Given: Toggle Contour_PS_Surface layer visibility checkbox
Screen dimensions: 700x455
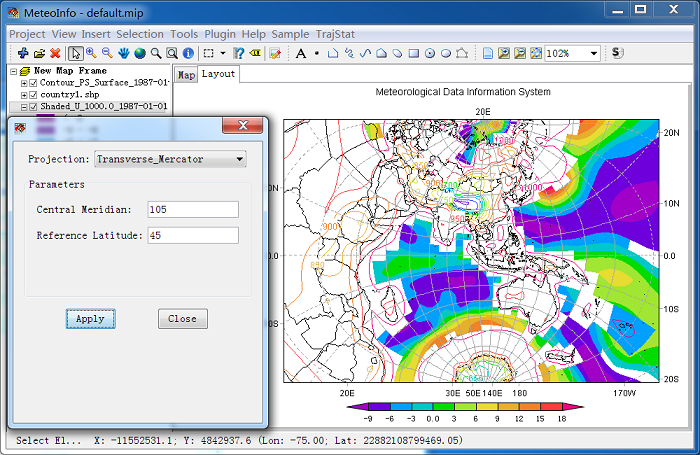Looking at the screenshot, I should tap(33, 83).
